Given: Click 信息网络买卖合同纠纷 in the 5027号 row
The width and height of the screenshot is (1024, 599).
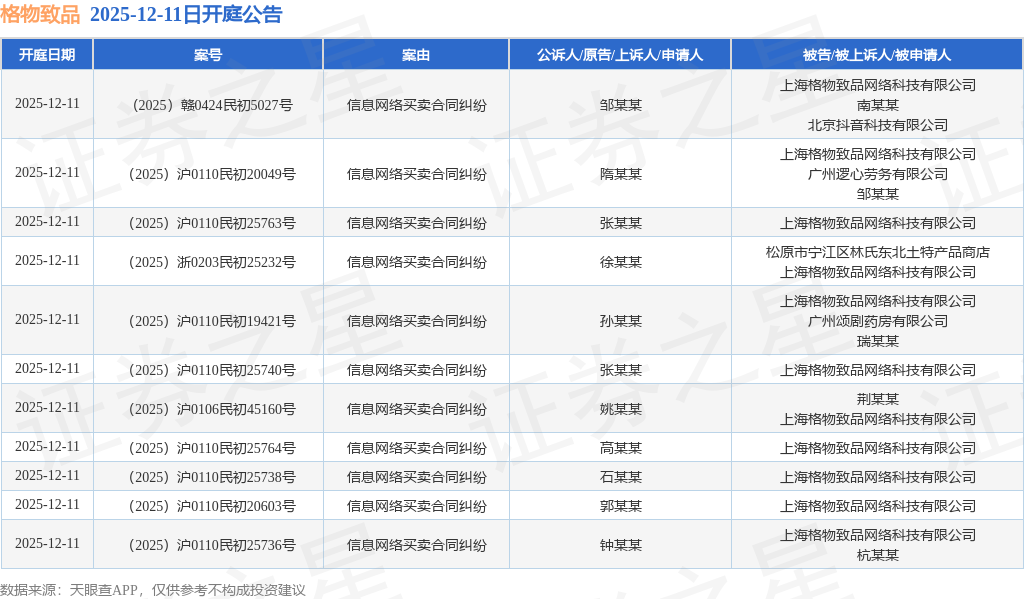Looking at the screenshot, I should [x=417, y=105].
